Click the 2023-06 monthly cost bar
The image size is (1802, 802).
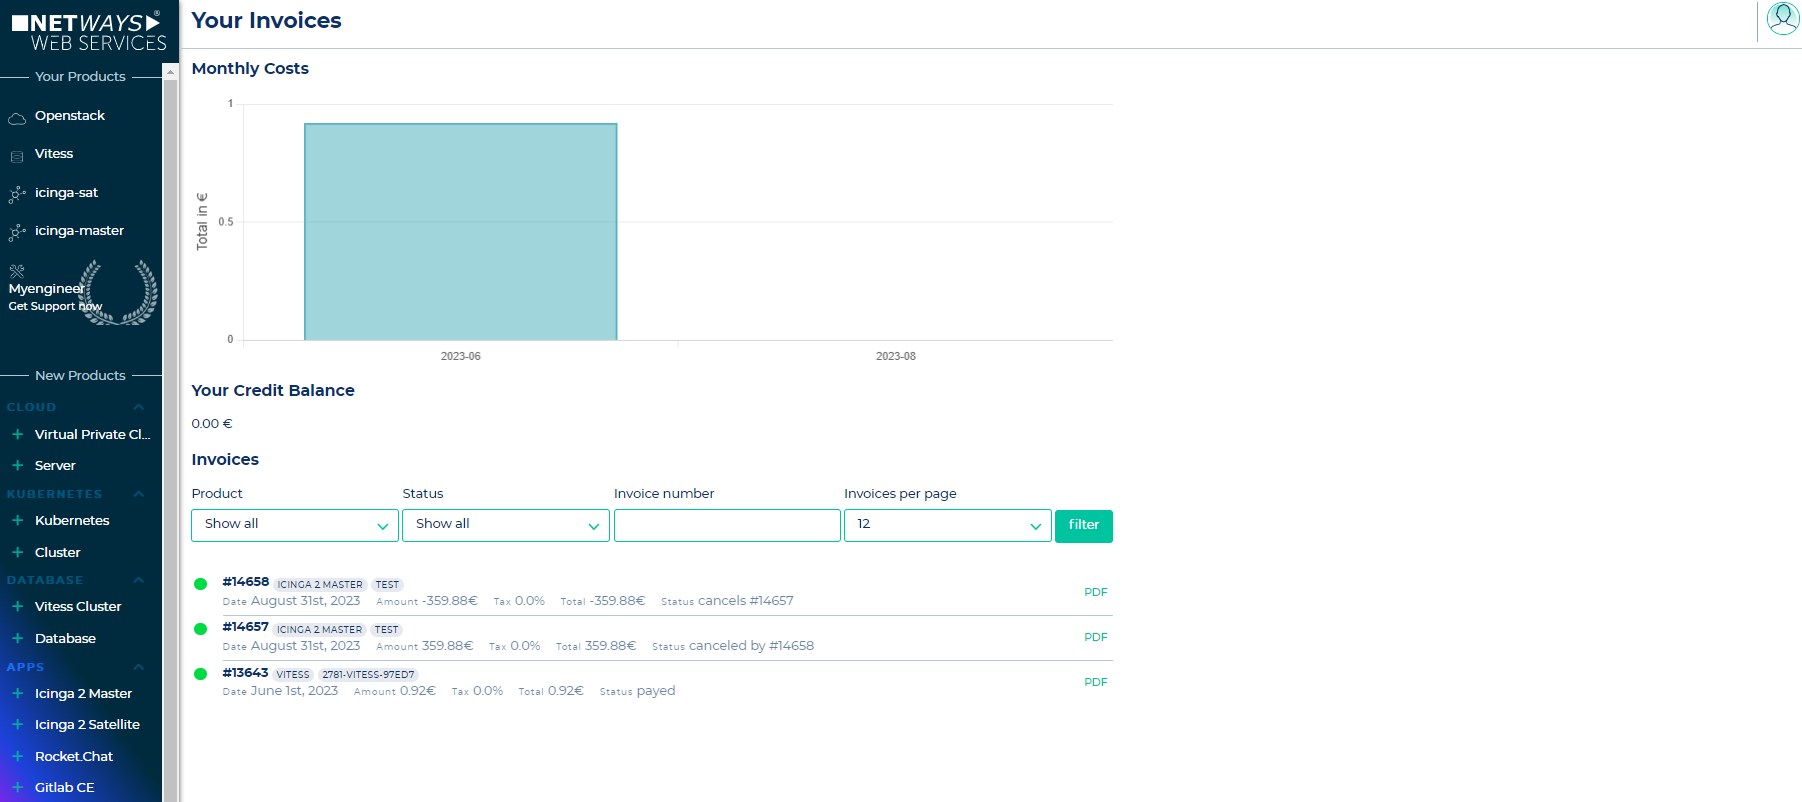point(460,232)
